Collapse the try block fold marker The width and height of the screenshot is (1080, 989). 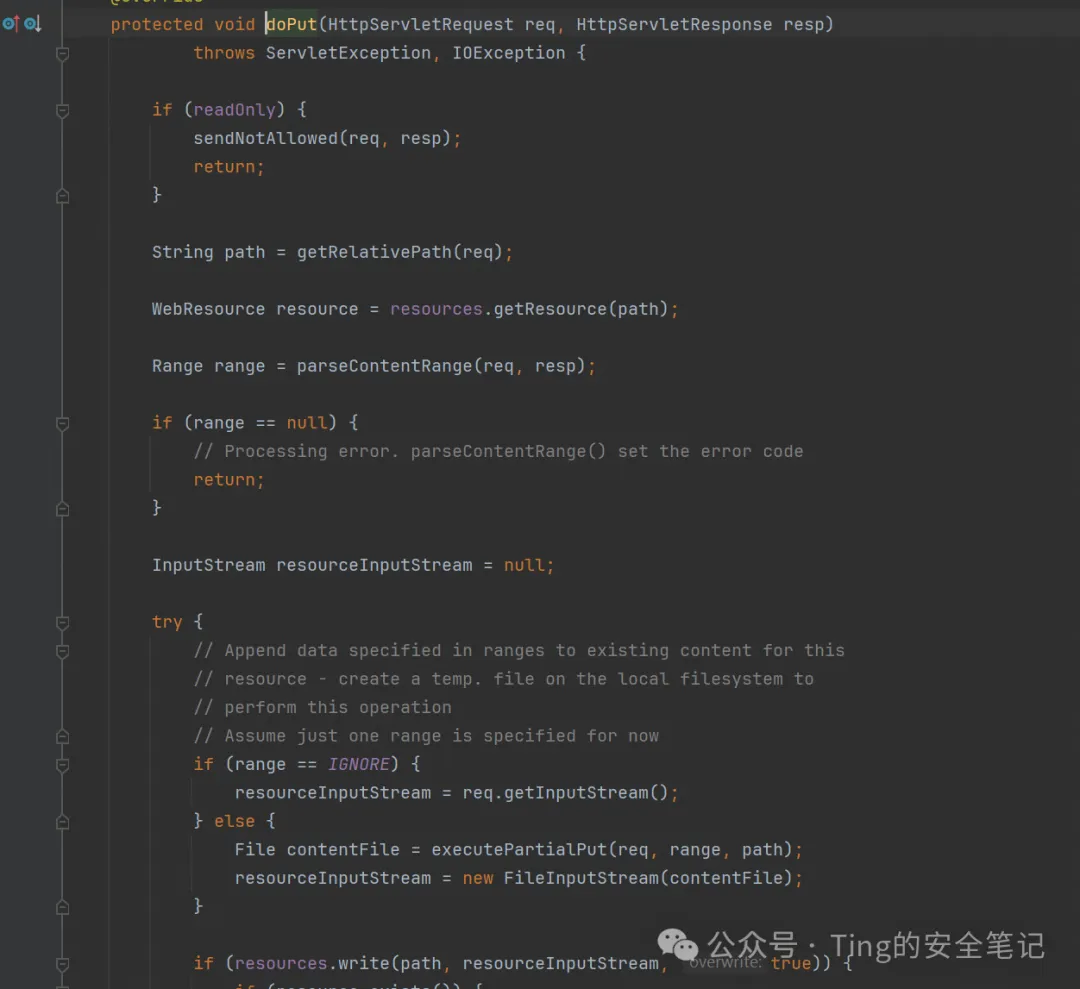[62, 623]
